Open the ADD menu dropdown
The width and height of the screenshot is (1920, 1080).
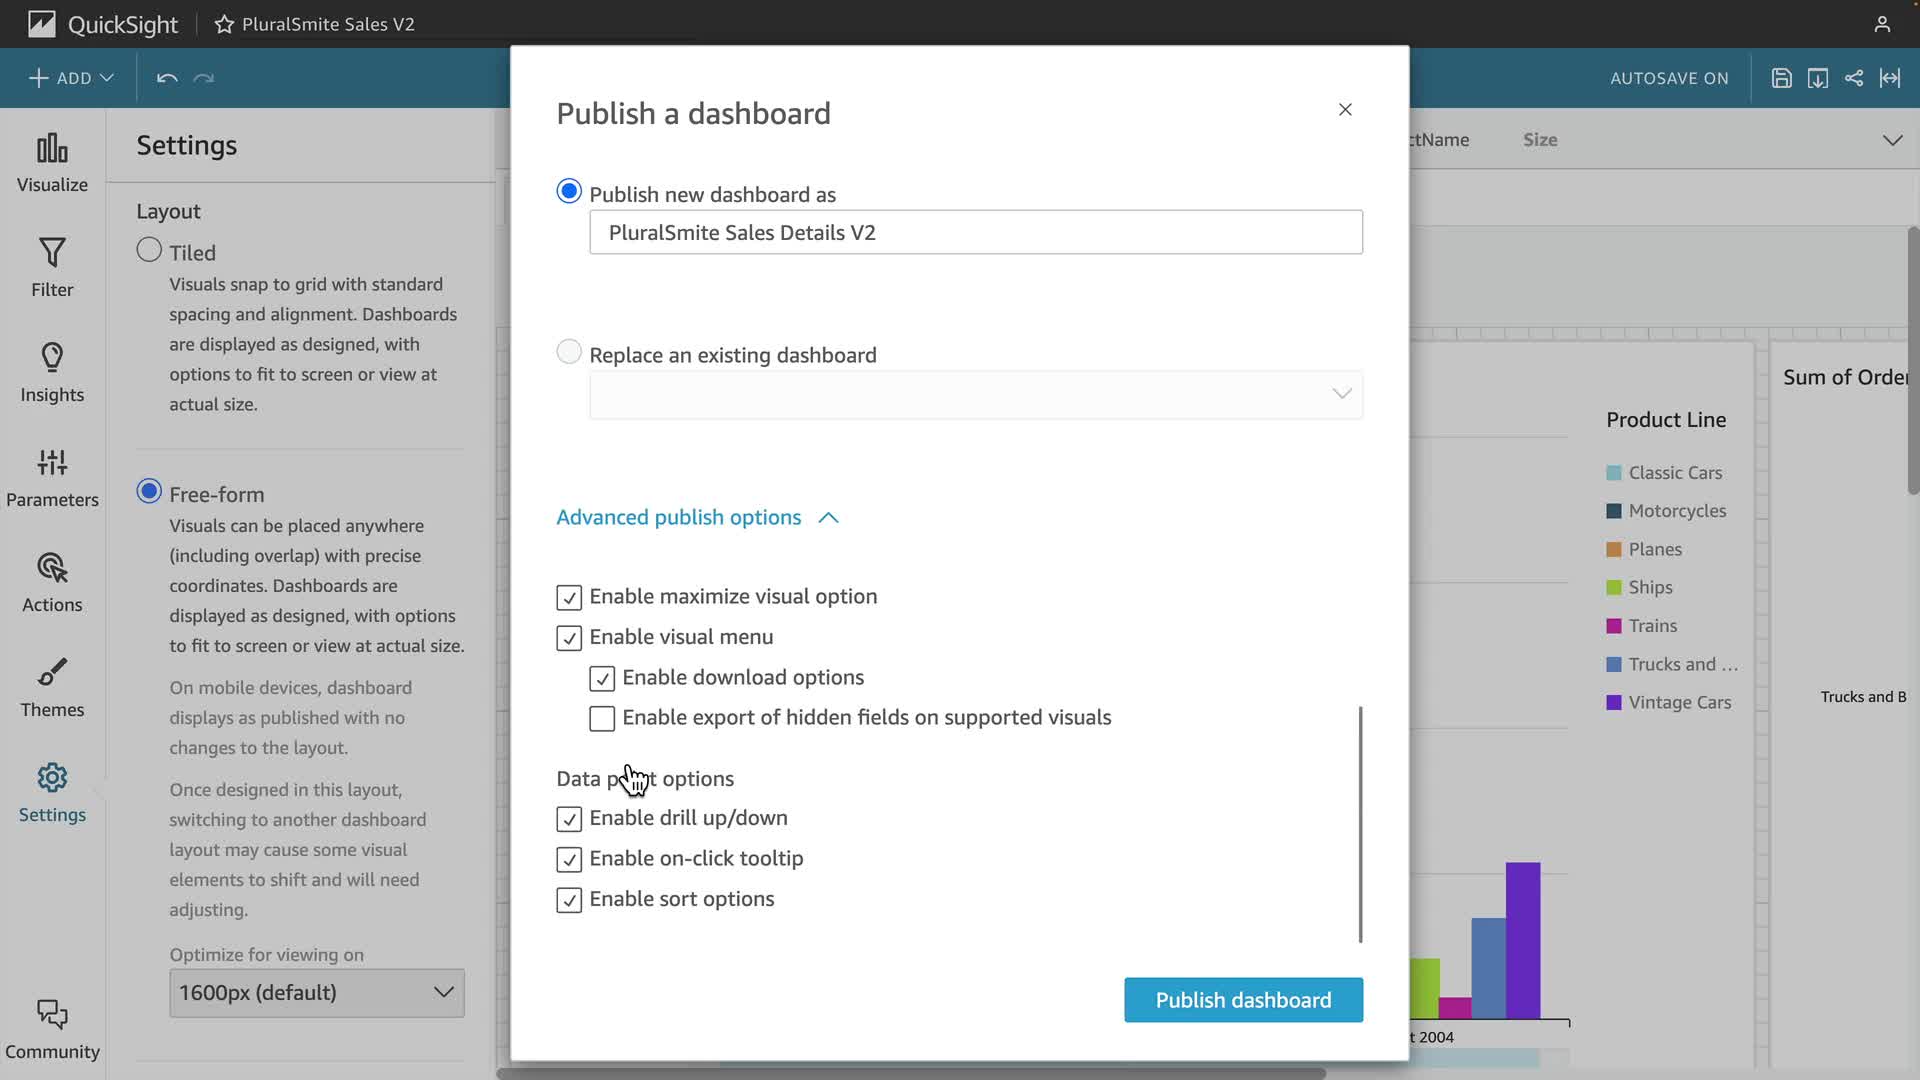tap(71, 78)
